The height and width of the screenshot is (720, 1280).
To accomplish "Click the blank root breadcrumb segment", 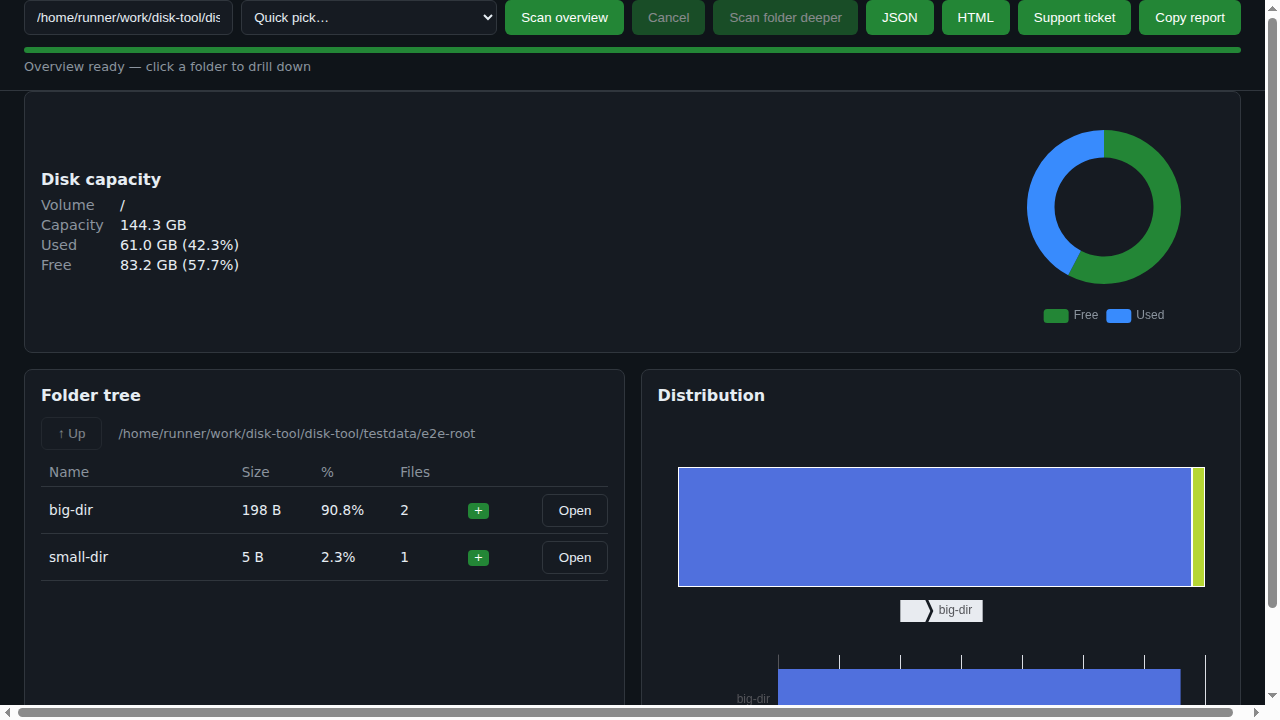I will click(x=913, y=611).
